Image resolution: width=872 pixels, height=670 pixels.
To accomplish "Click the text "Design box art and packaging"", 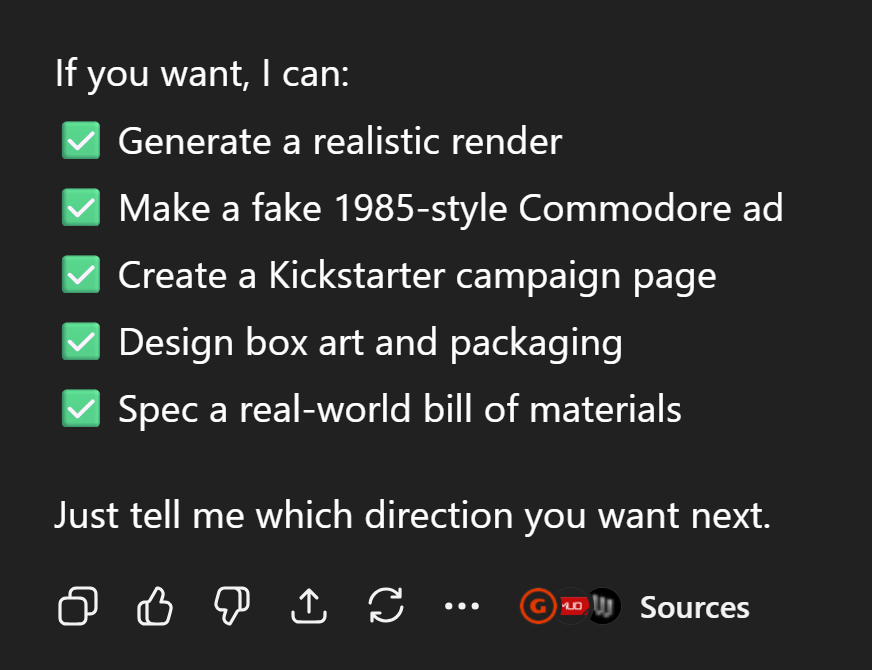I will (x=370, y=342).
